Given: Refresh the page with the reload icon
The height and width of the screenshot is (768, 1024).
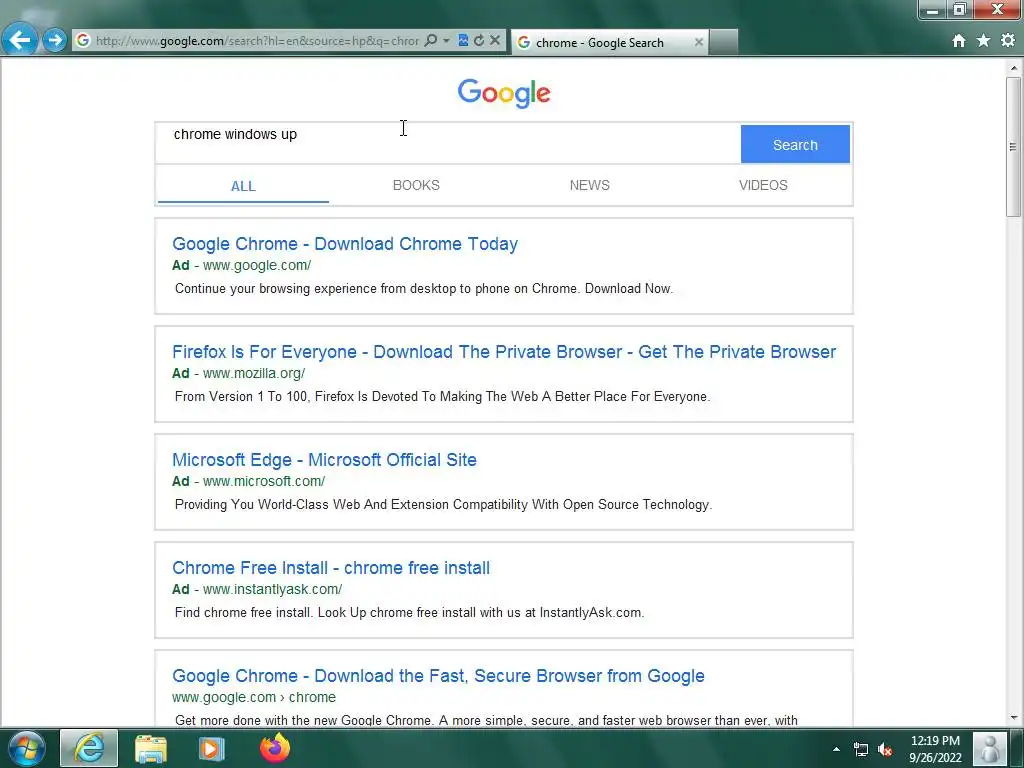Looking at the screenshot, I should point(479,40).
